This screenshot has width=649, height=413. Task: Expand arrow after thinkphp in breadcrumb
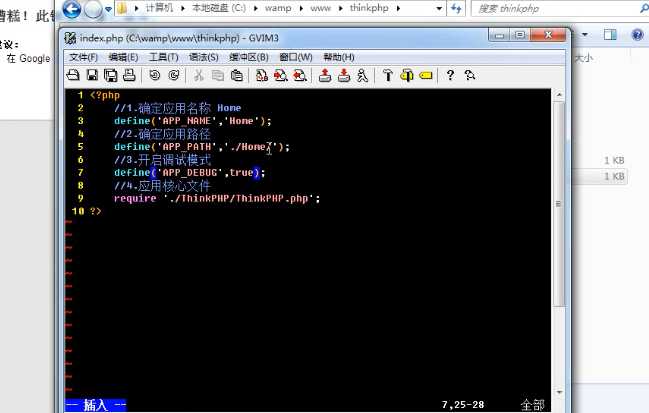click(x=398, y=8)
